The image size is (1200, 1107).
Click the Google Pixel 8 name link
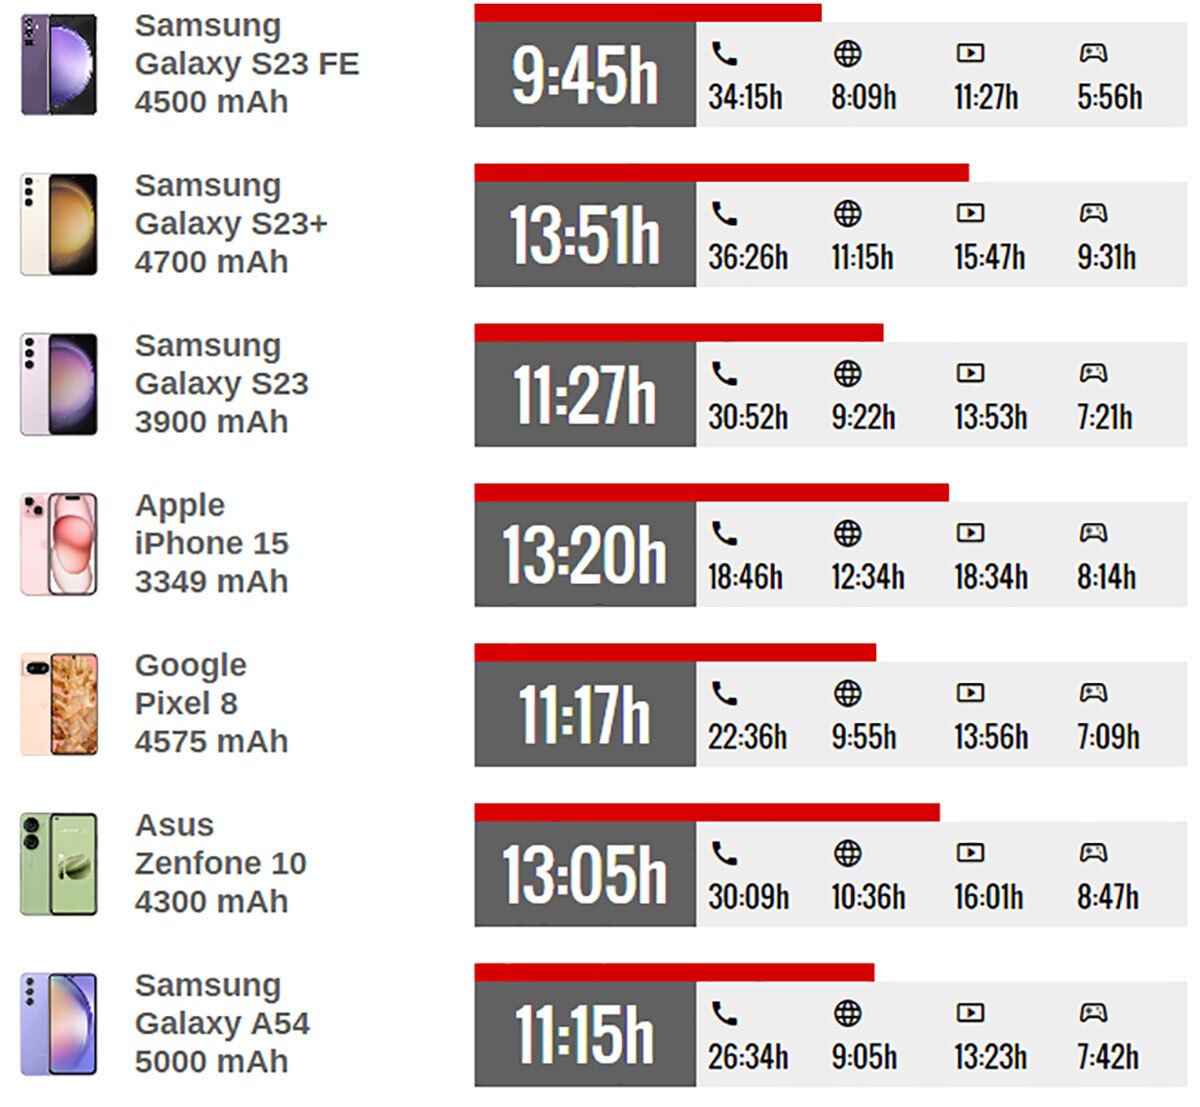point(190,684)
